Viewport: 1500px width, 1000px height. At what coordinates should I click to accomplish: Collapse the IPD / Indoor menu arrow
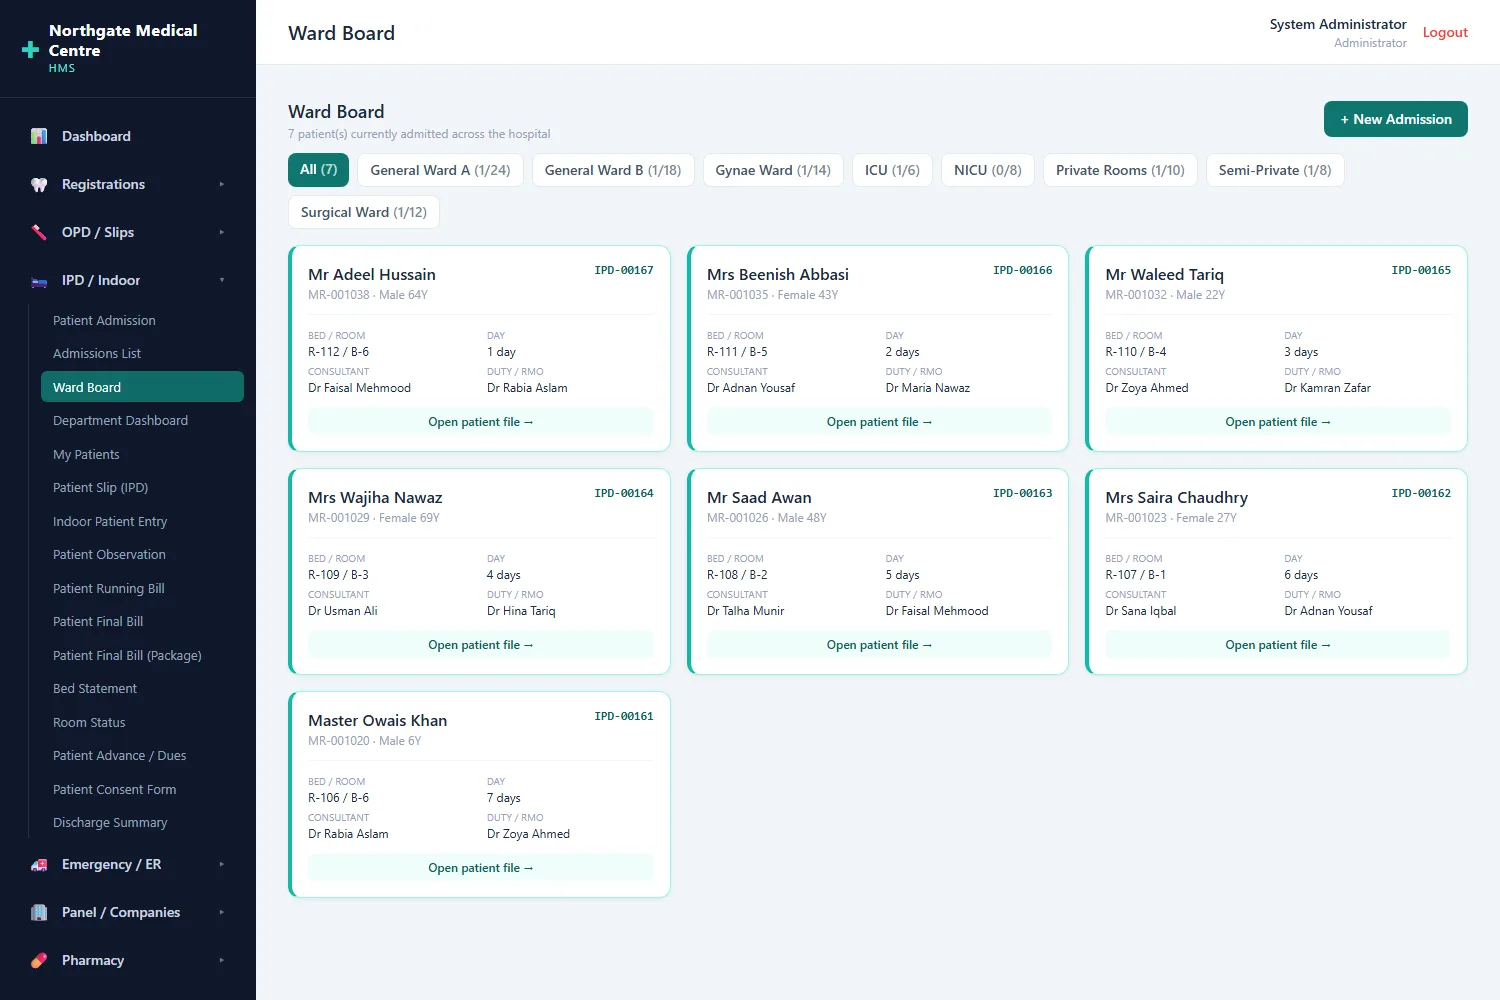pyautogui.click(x=222, y=280)
